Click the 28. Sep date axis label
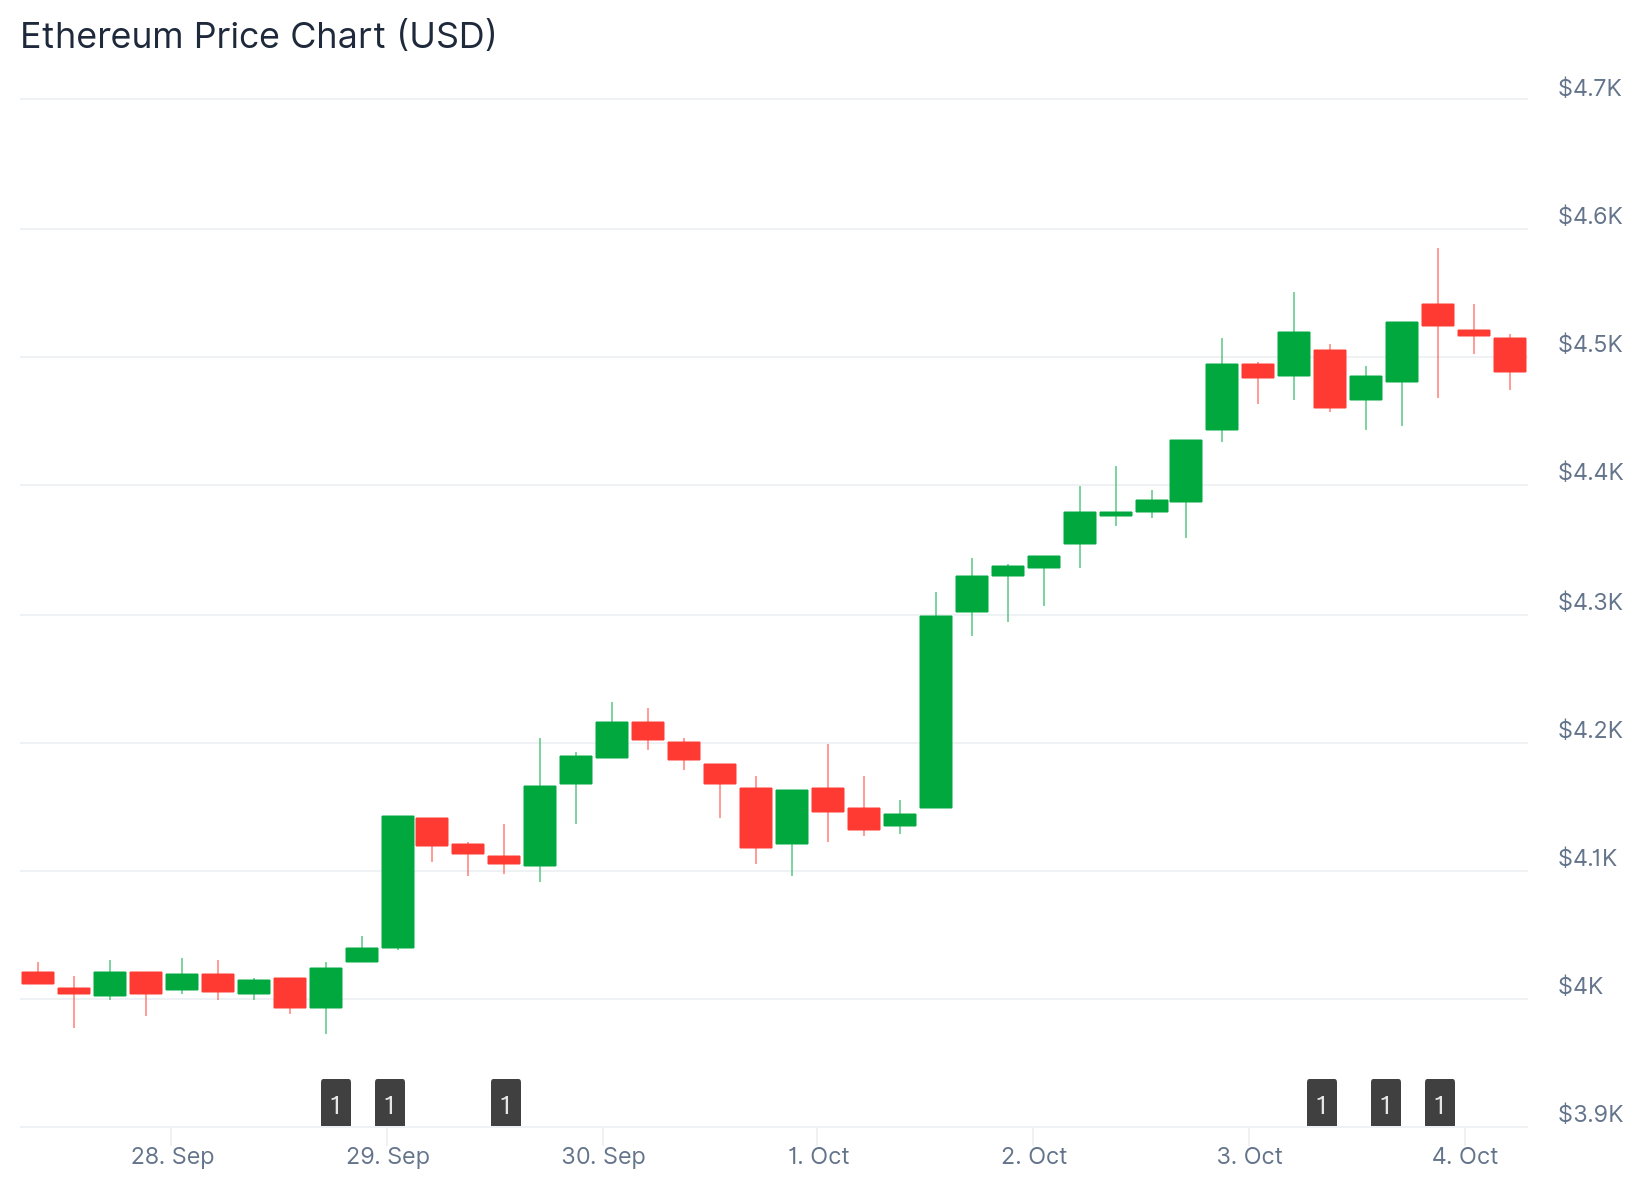1644x1200 pixels. (x=173, y=1156)
